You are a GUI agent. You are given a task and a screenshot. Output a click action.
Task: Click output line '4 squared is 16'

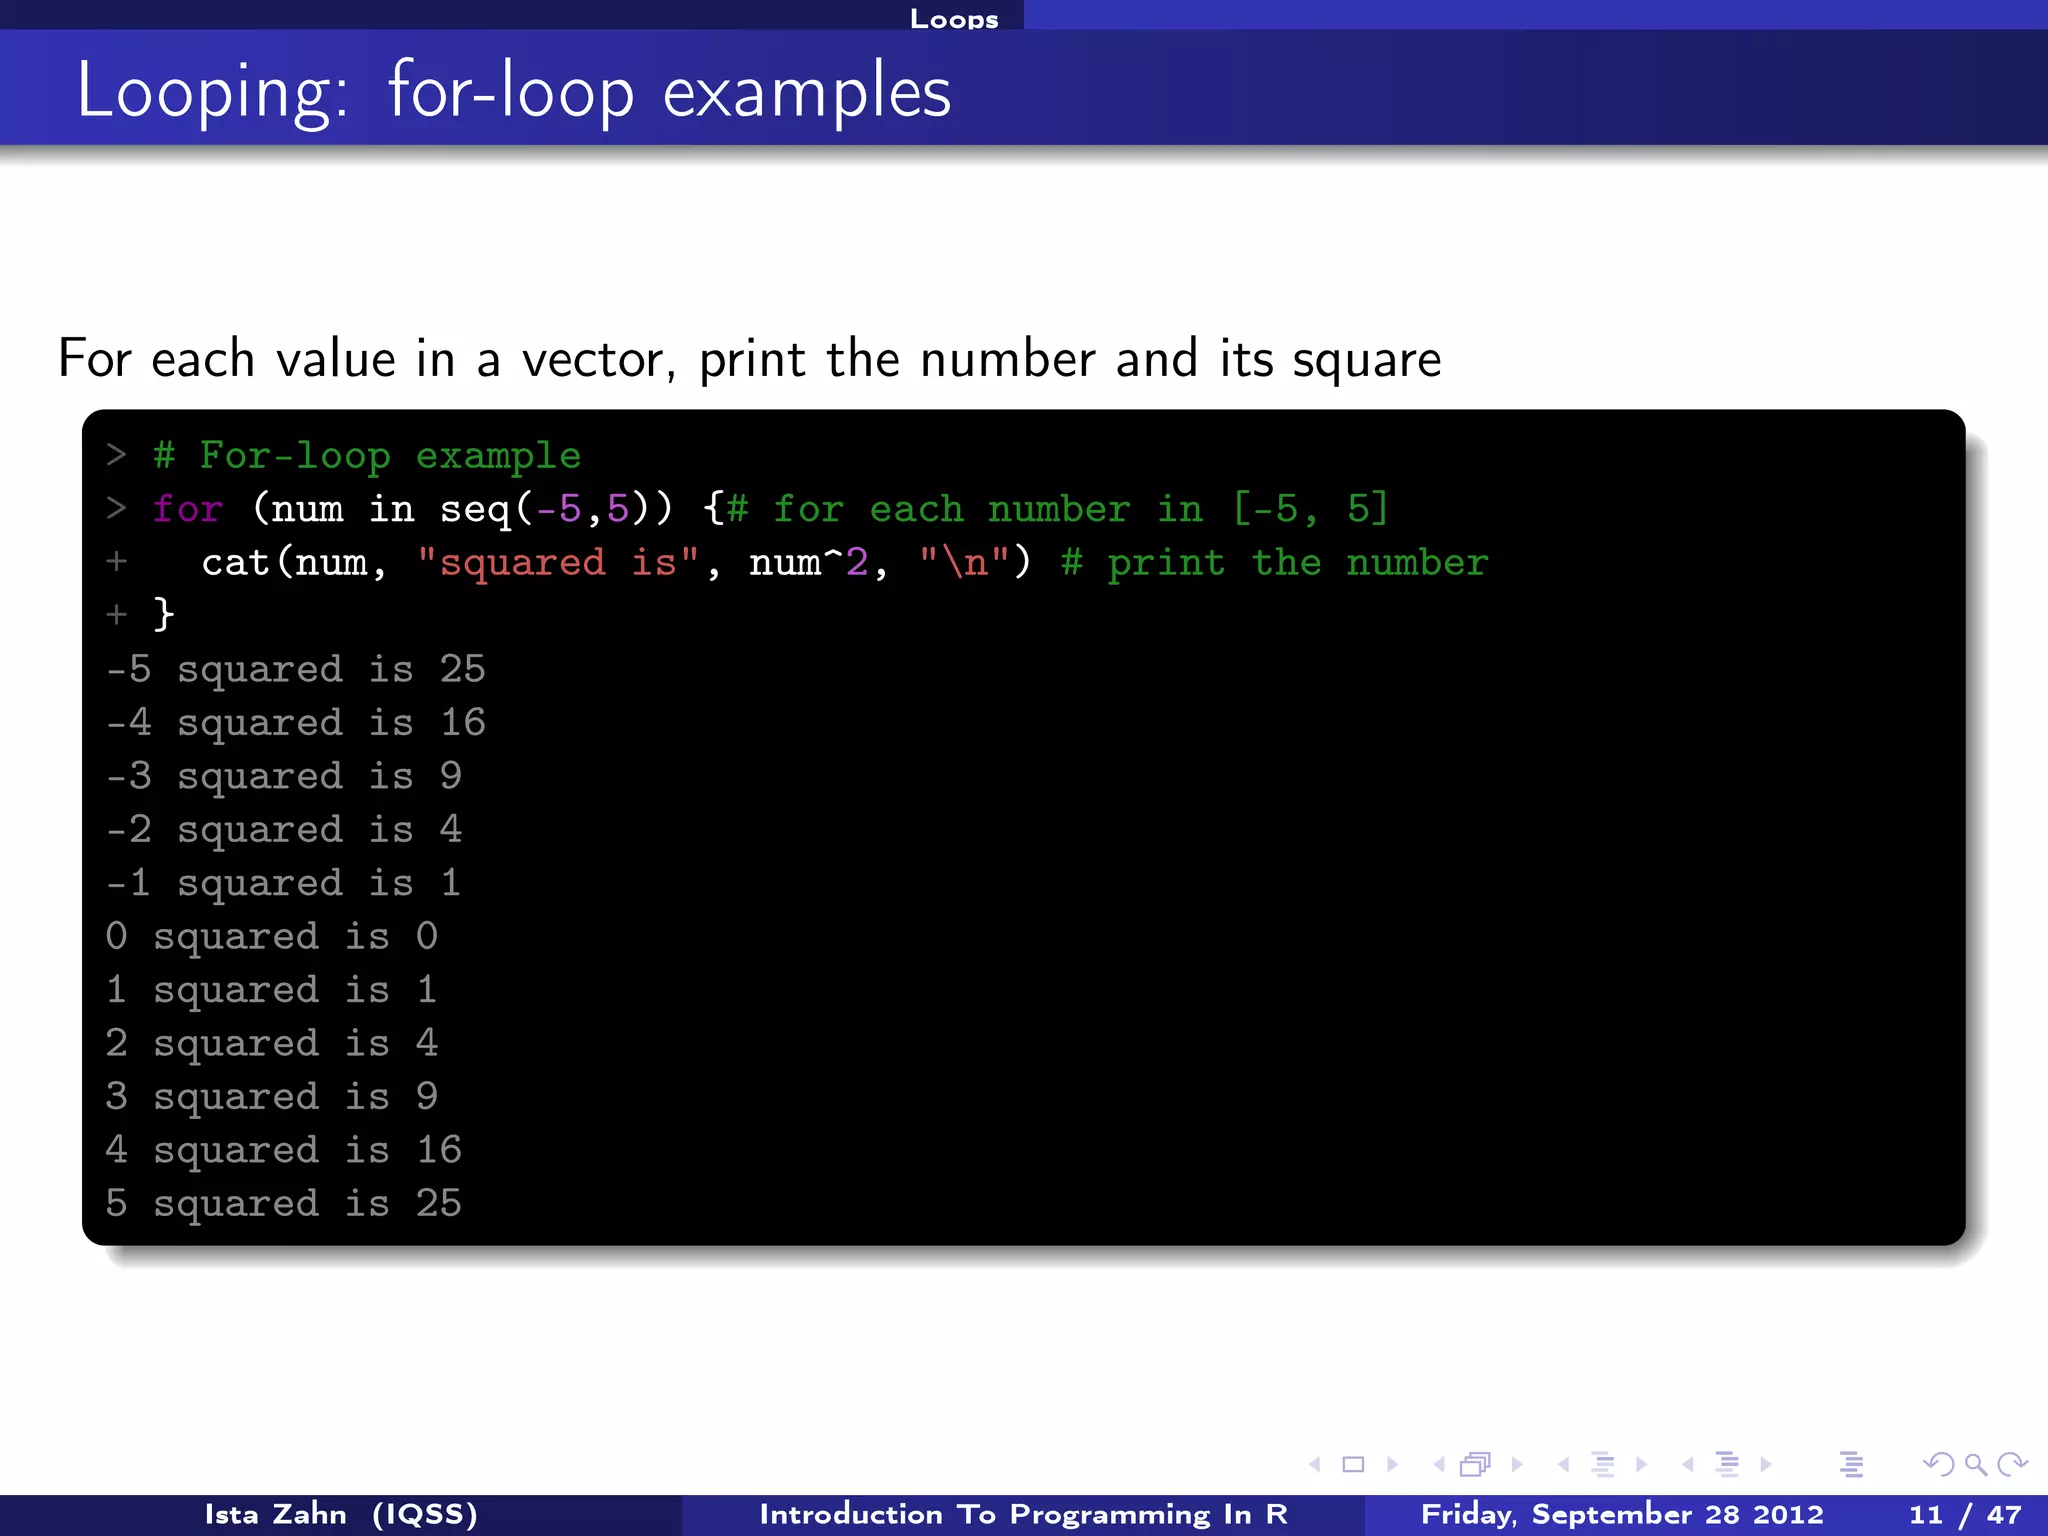click(x=284, y=1151)
